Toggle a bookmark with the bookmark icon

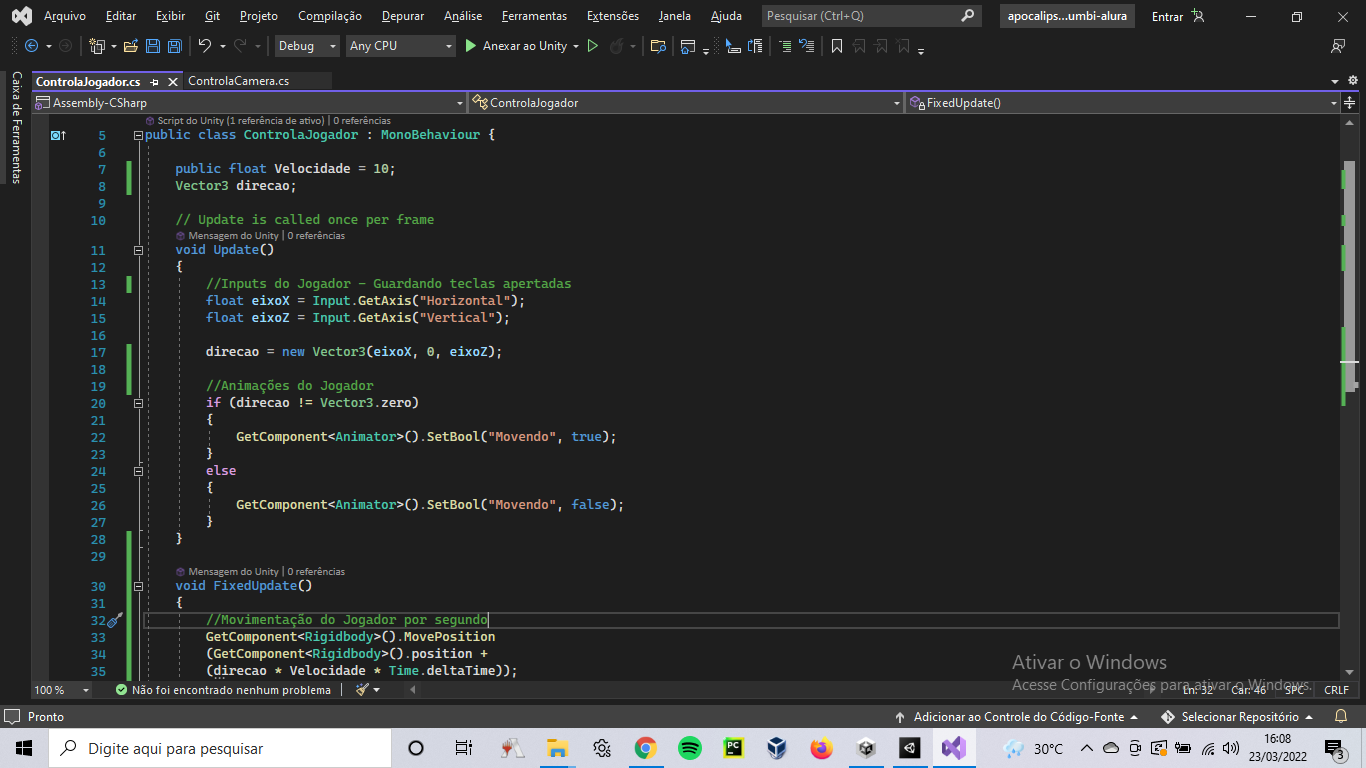[837, 46]
